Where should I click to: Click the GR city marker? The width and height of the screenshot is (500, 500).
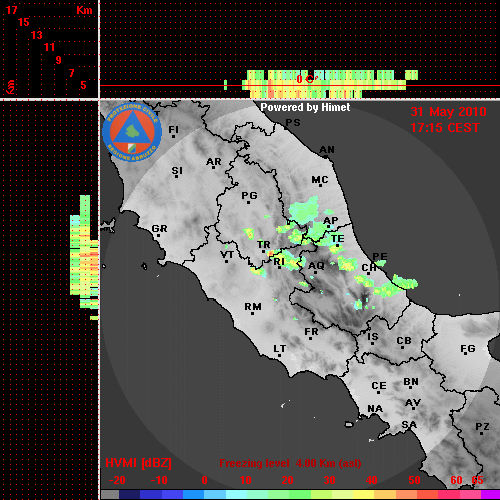[x=158, y=235]
